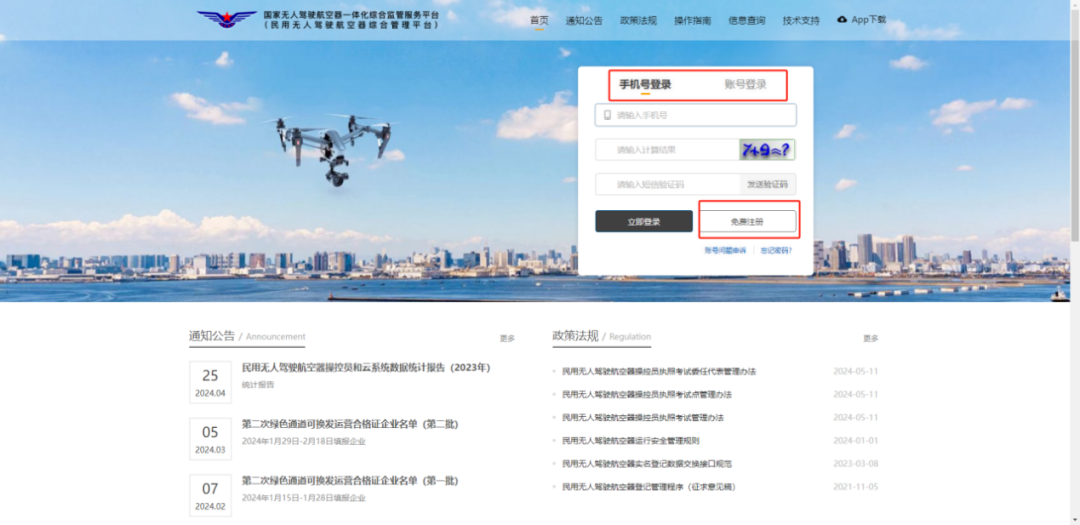Click the 忘记密码? link

[776, 251]
